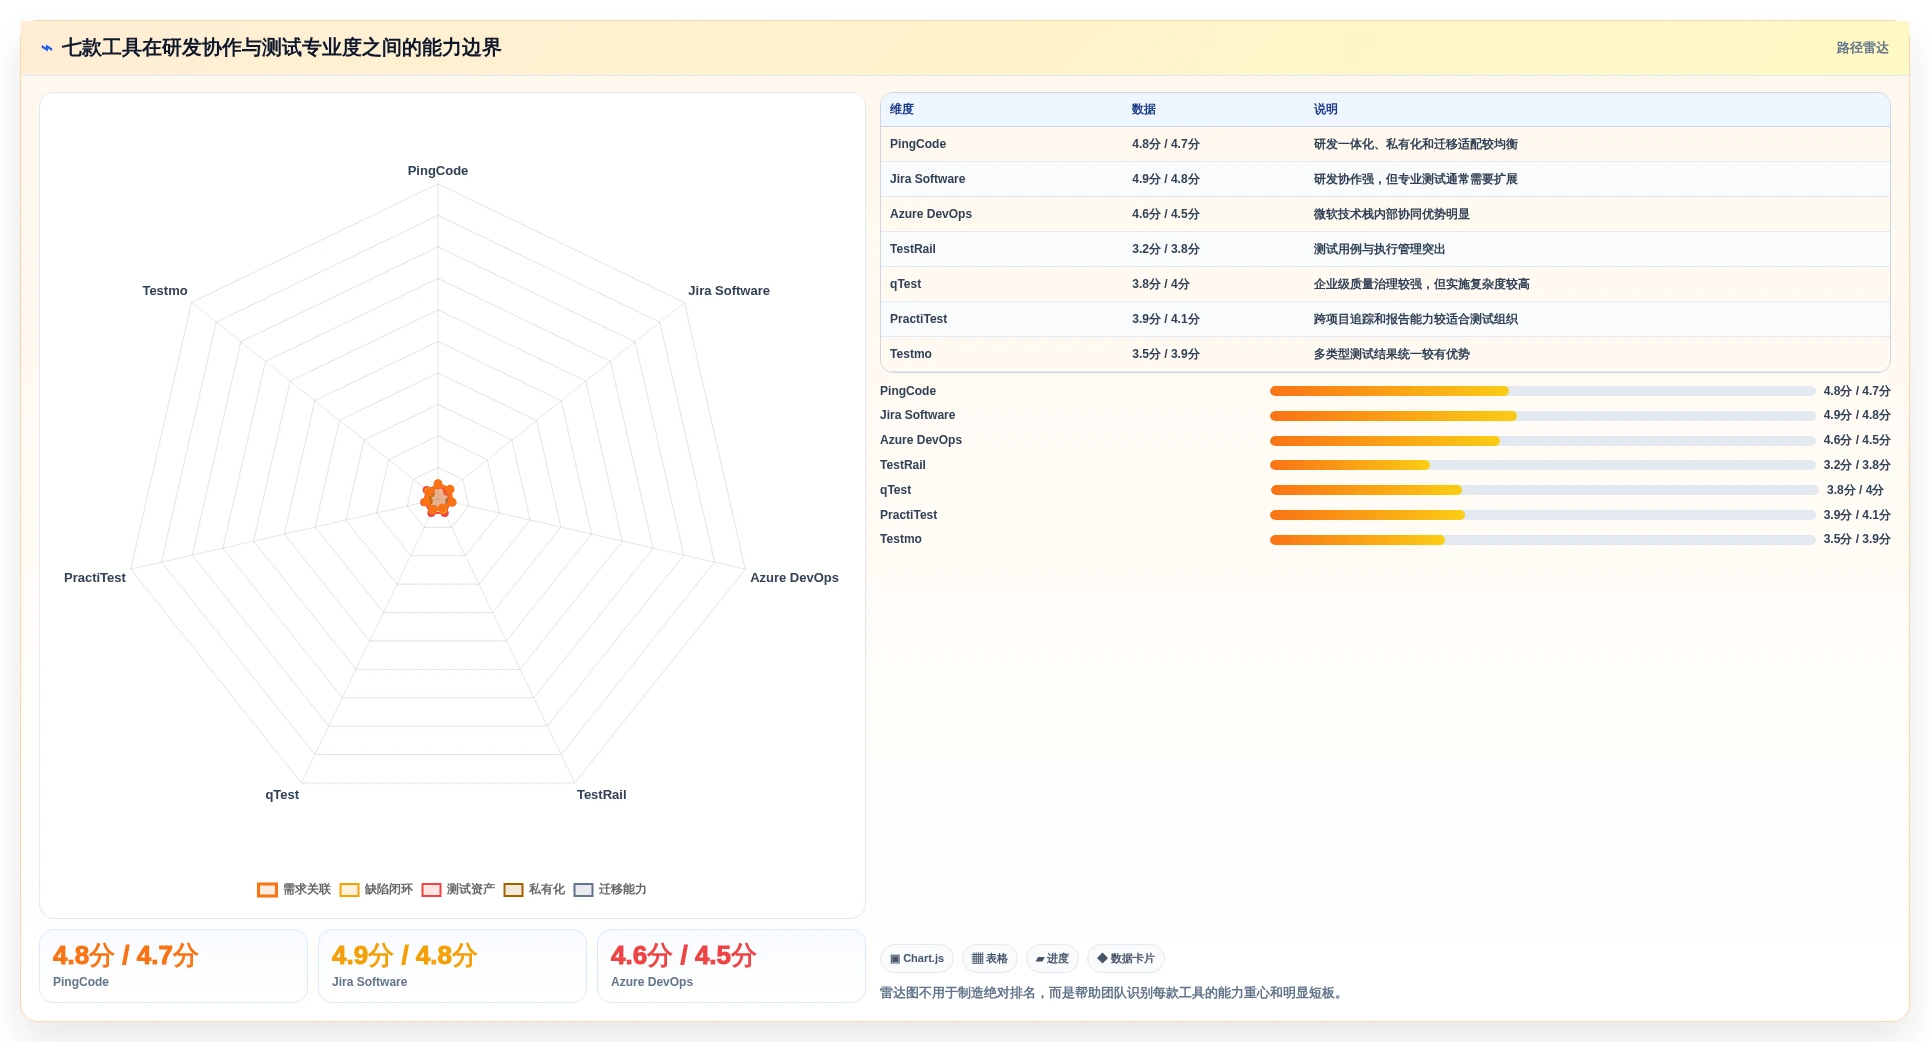The height and width of the screenshot is (1042, 1930).
Task: Select the Testmo table row name
Action: [x=911, y=354]
